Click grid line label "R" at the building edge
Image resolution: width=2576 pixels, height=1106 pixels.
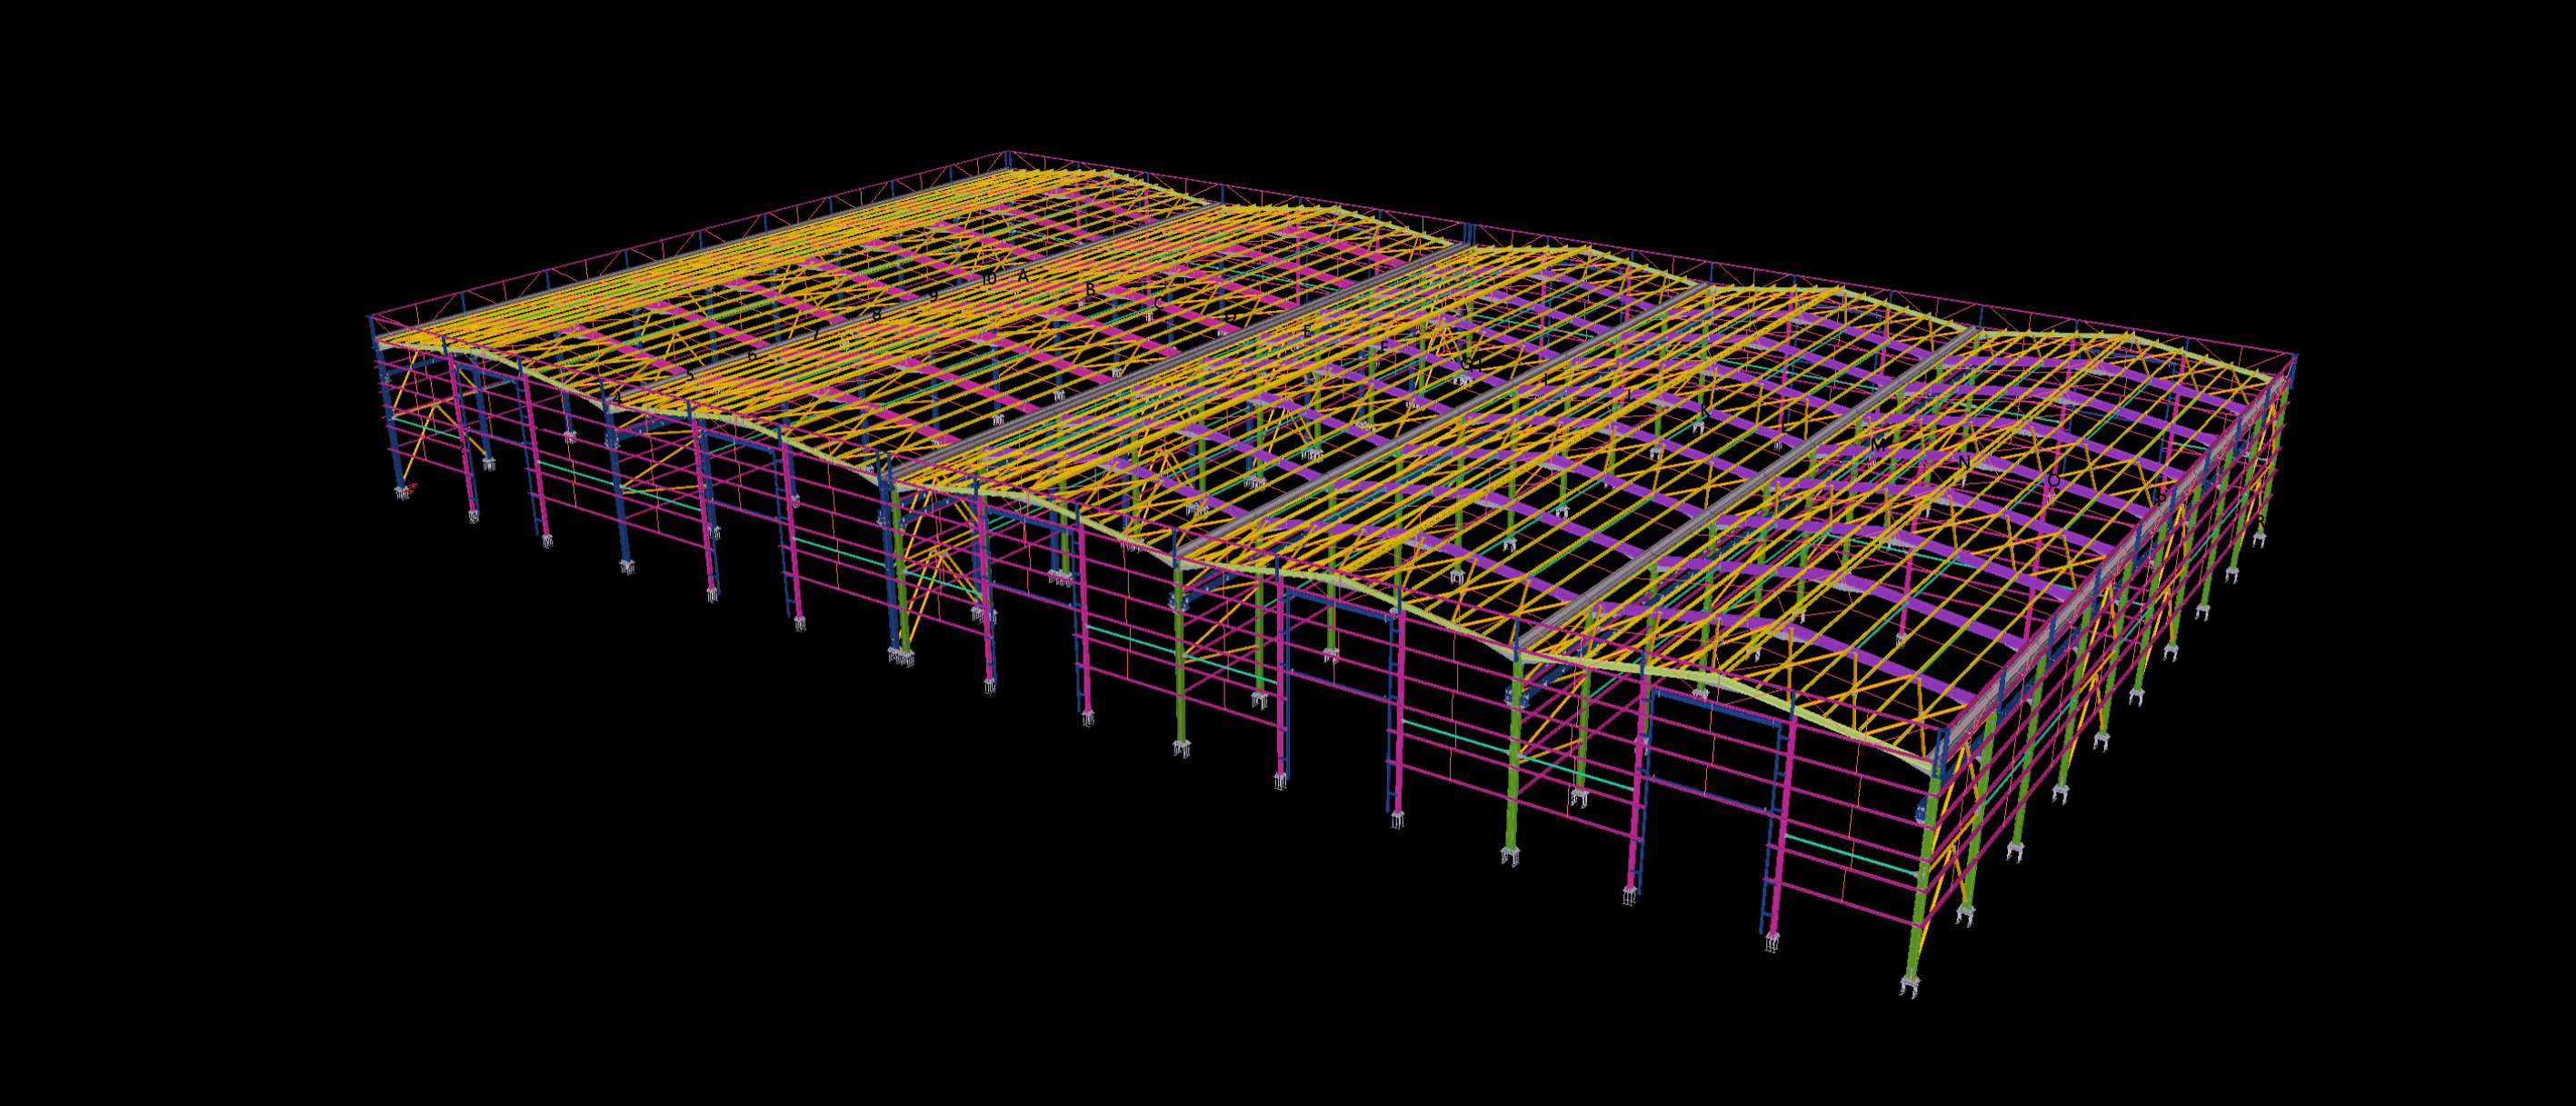[2260, 521]
